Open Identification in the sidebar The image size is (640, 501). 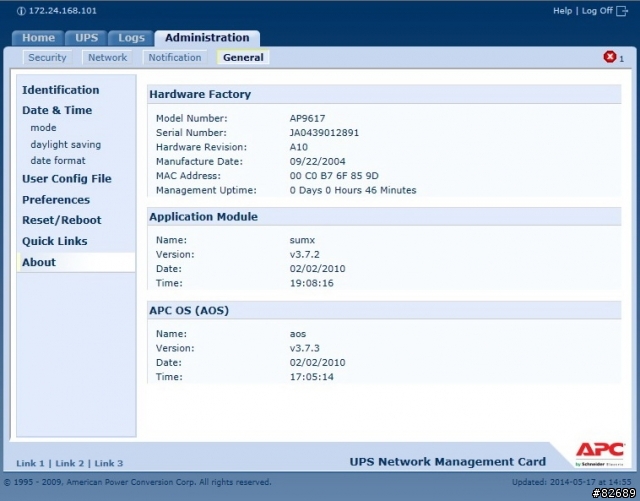coord(61,90)
